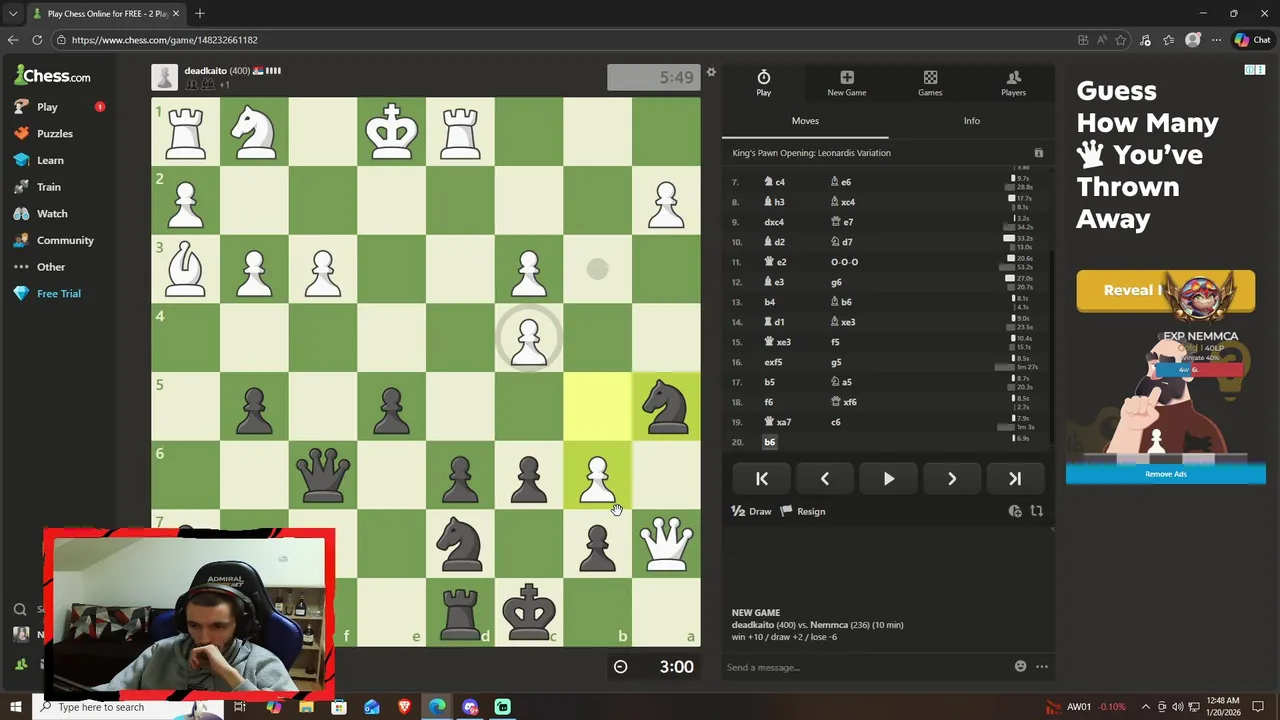Open the tab actions dropdown arrow
1280x720 pixels.
[13, 14]
